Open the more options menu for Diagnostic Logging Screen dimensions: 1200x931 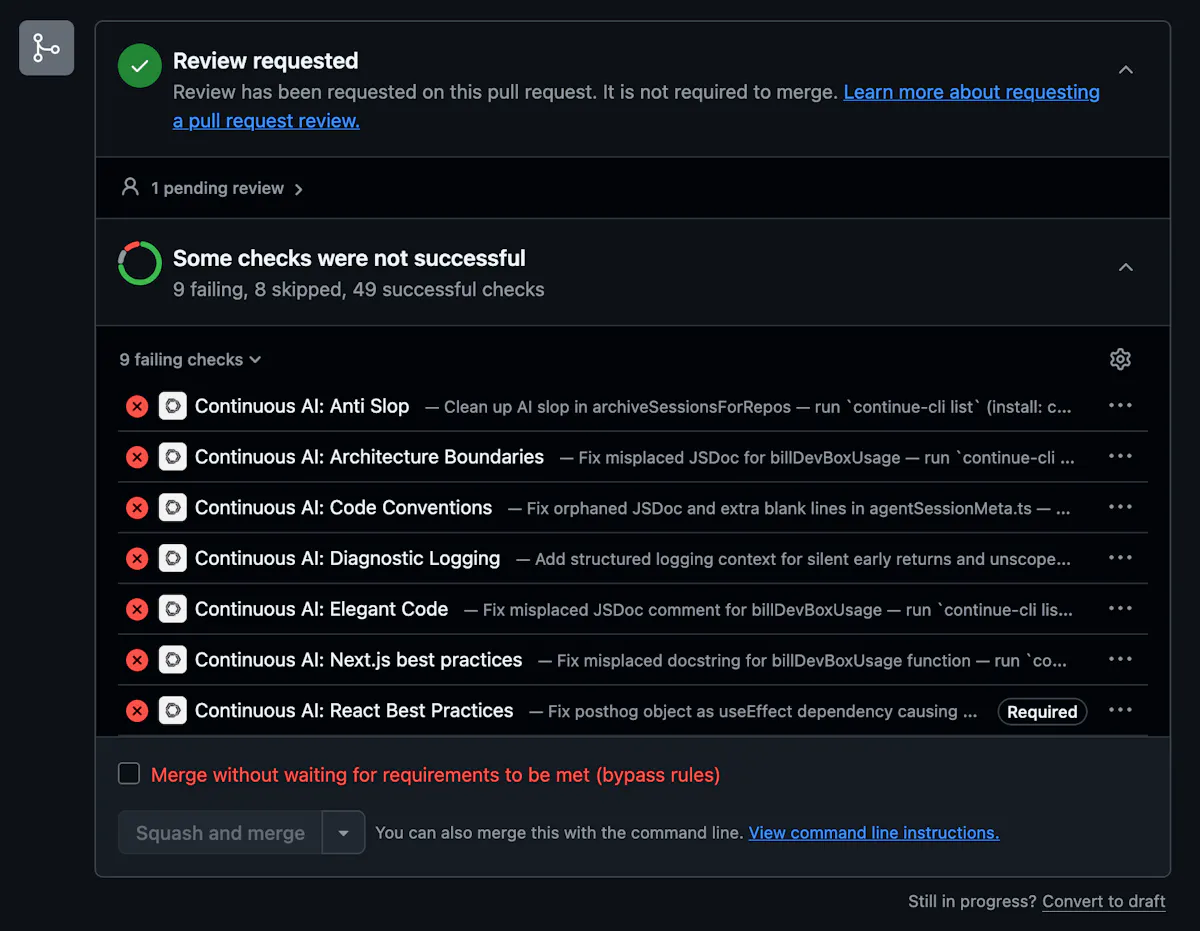pyautogui.click(x=1120, y=558)
